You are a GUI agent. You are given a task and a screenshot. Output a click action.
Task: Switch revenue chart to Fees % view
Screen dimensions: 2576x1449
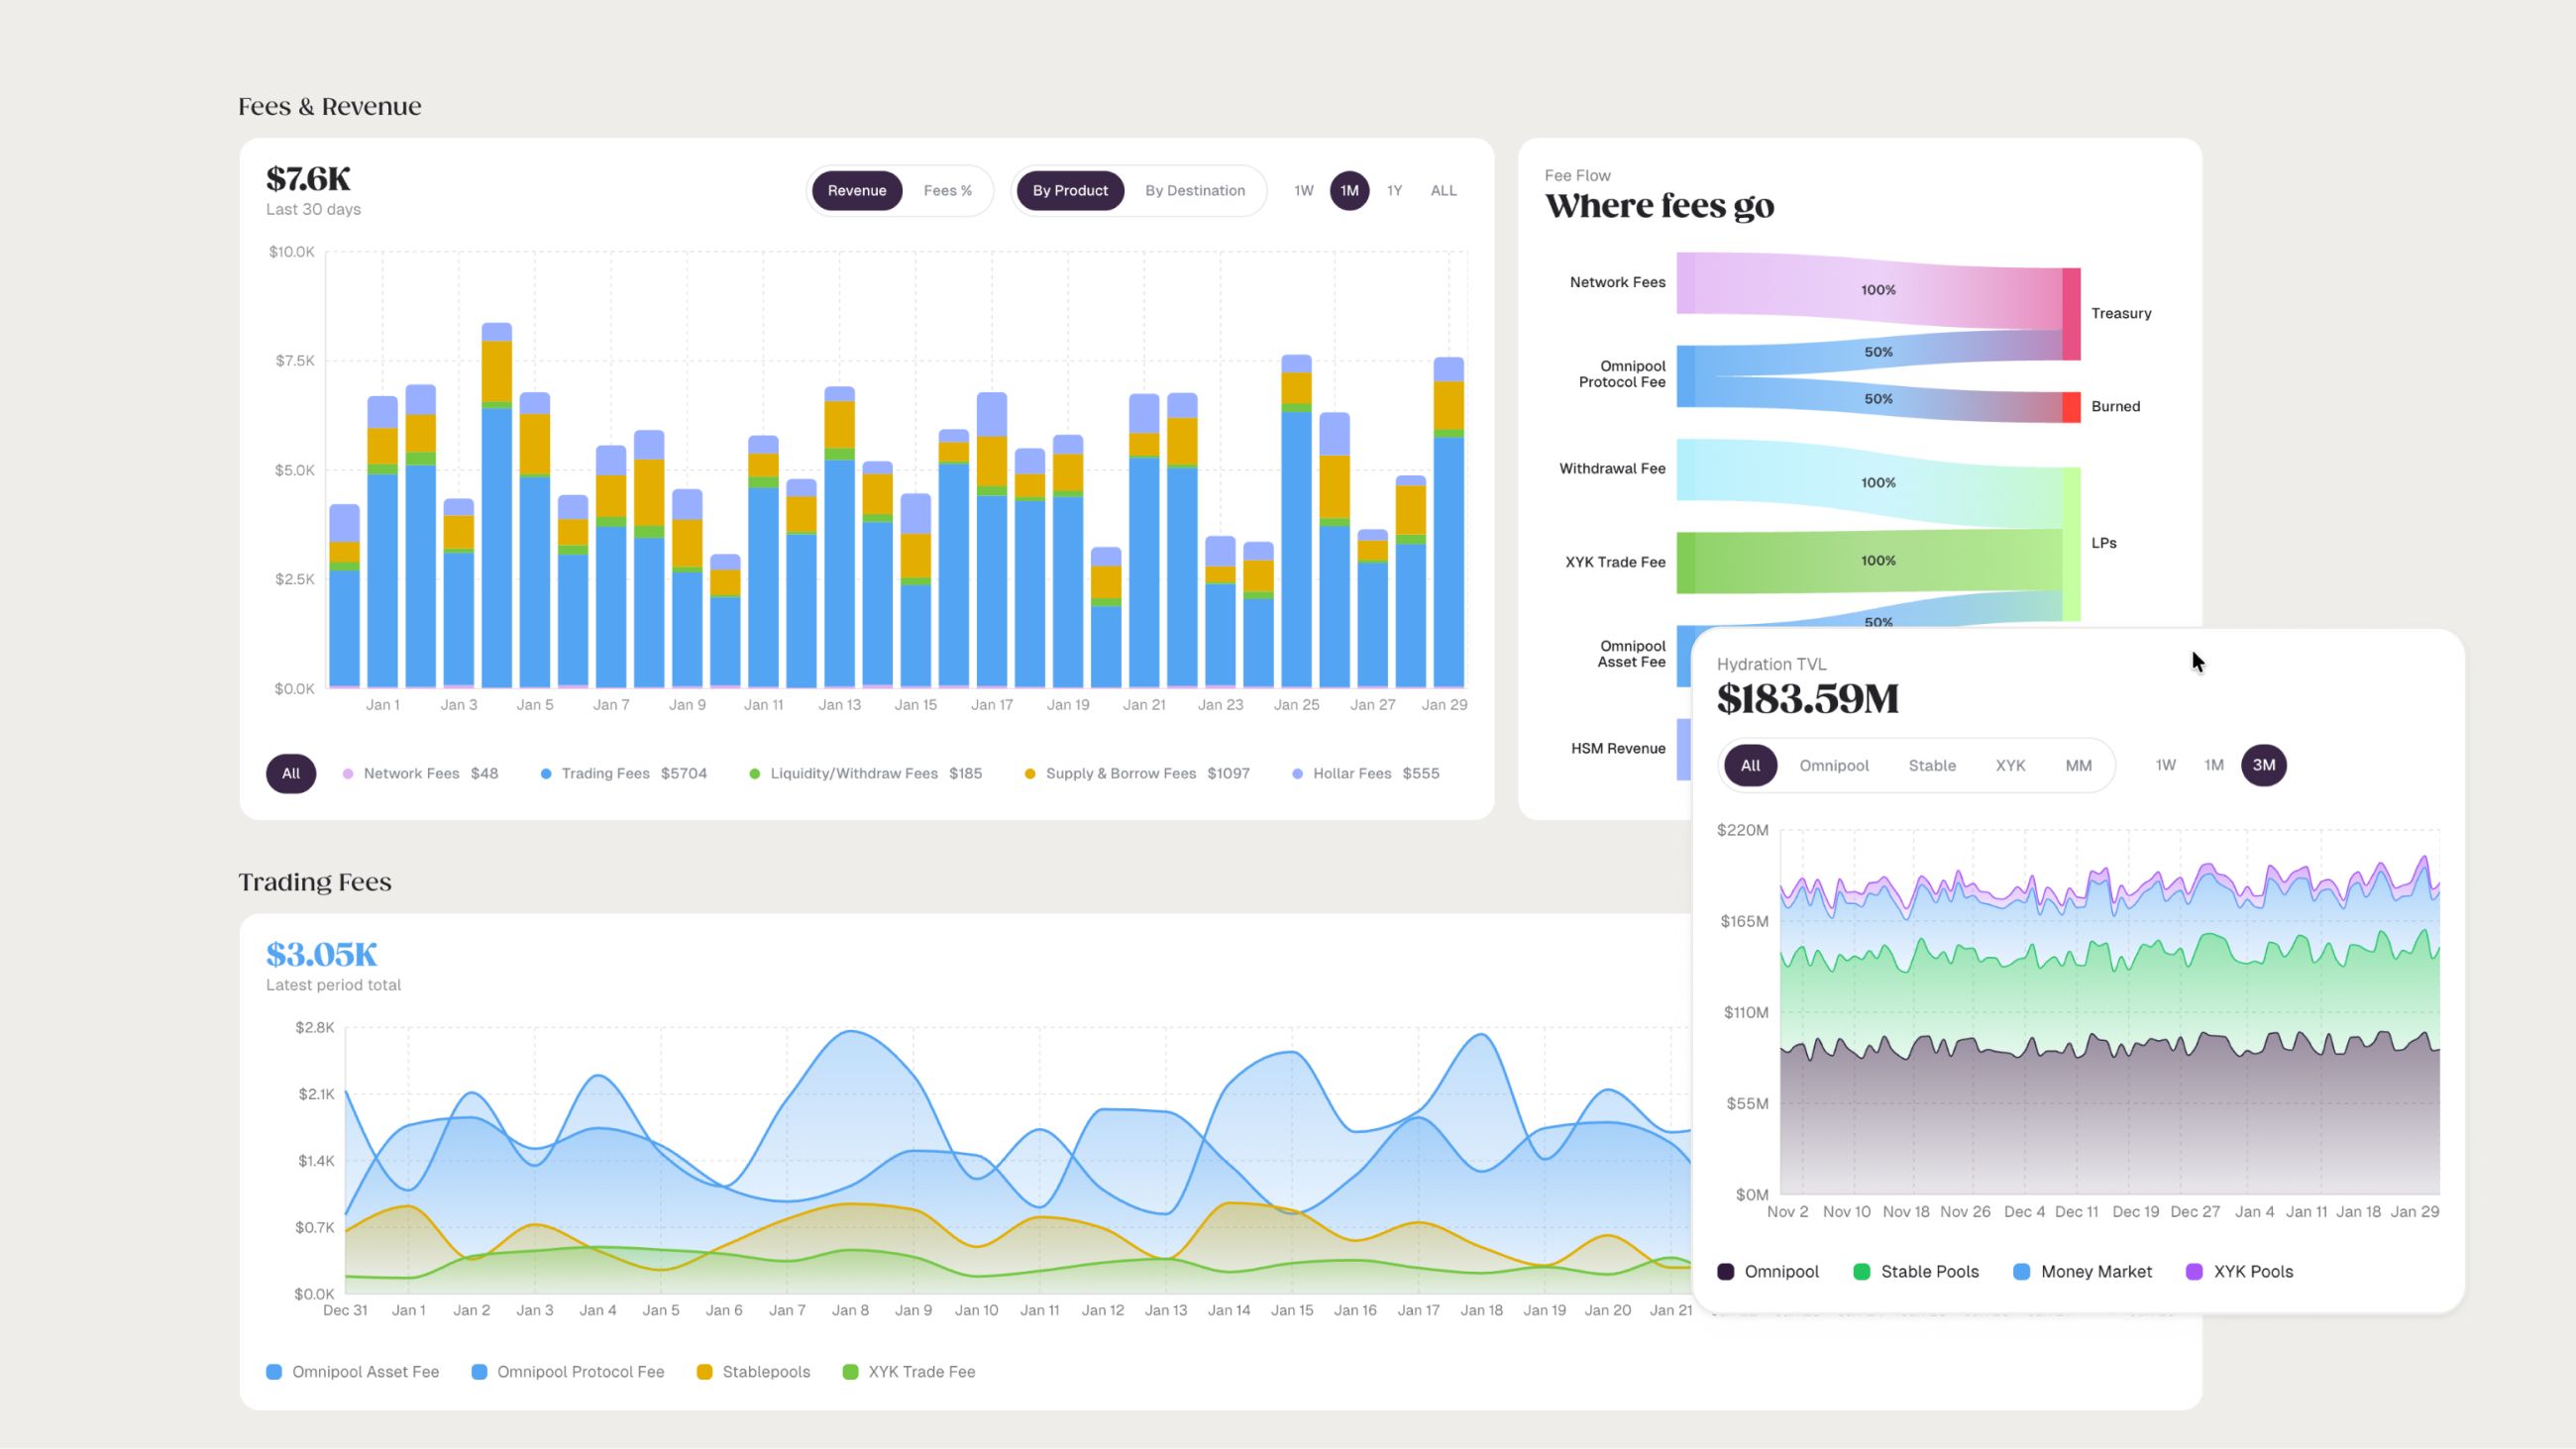coord(947,190)
